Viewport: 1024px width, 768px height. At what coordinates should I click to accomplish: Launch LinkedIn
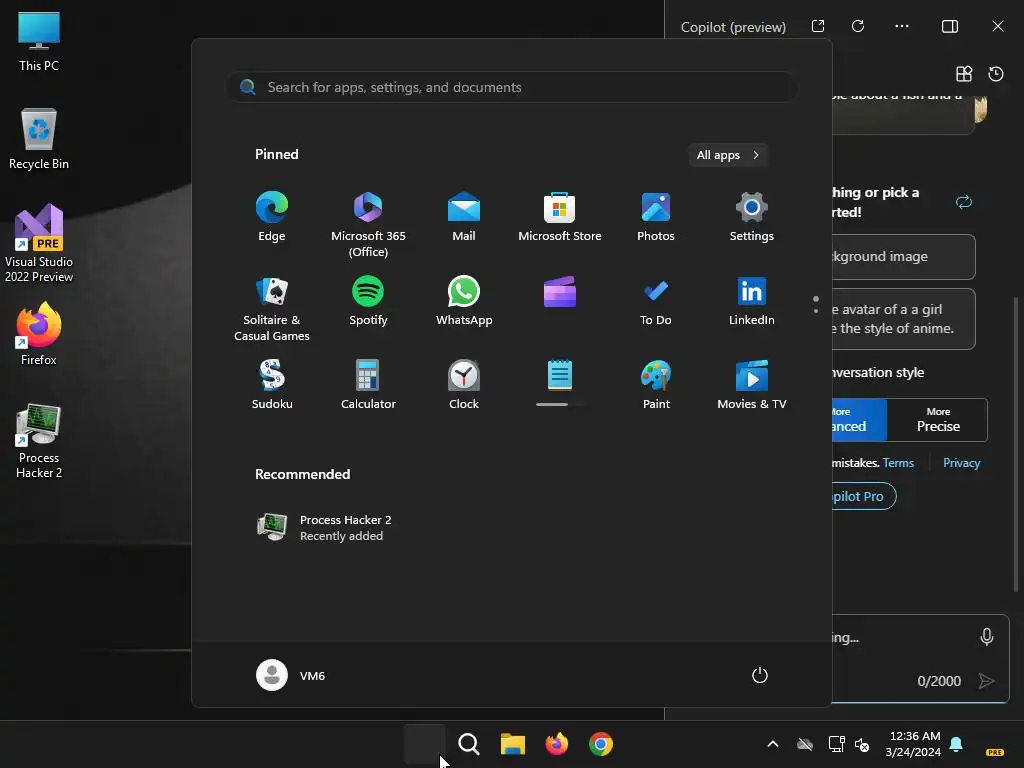click(x=752, y=300)
